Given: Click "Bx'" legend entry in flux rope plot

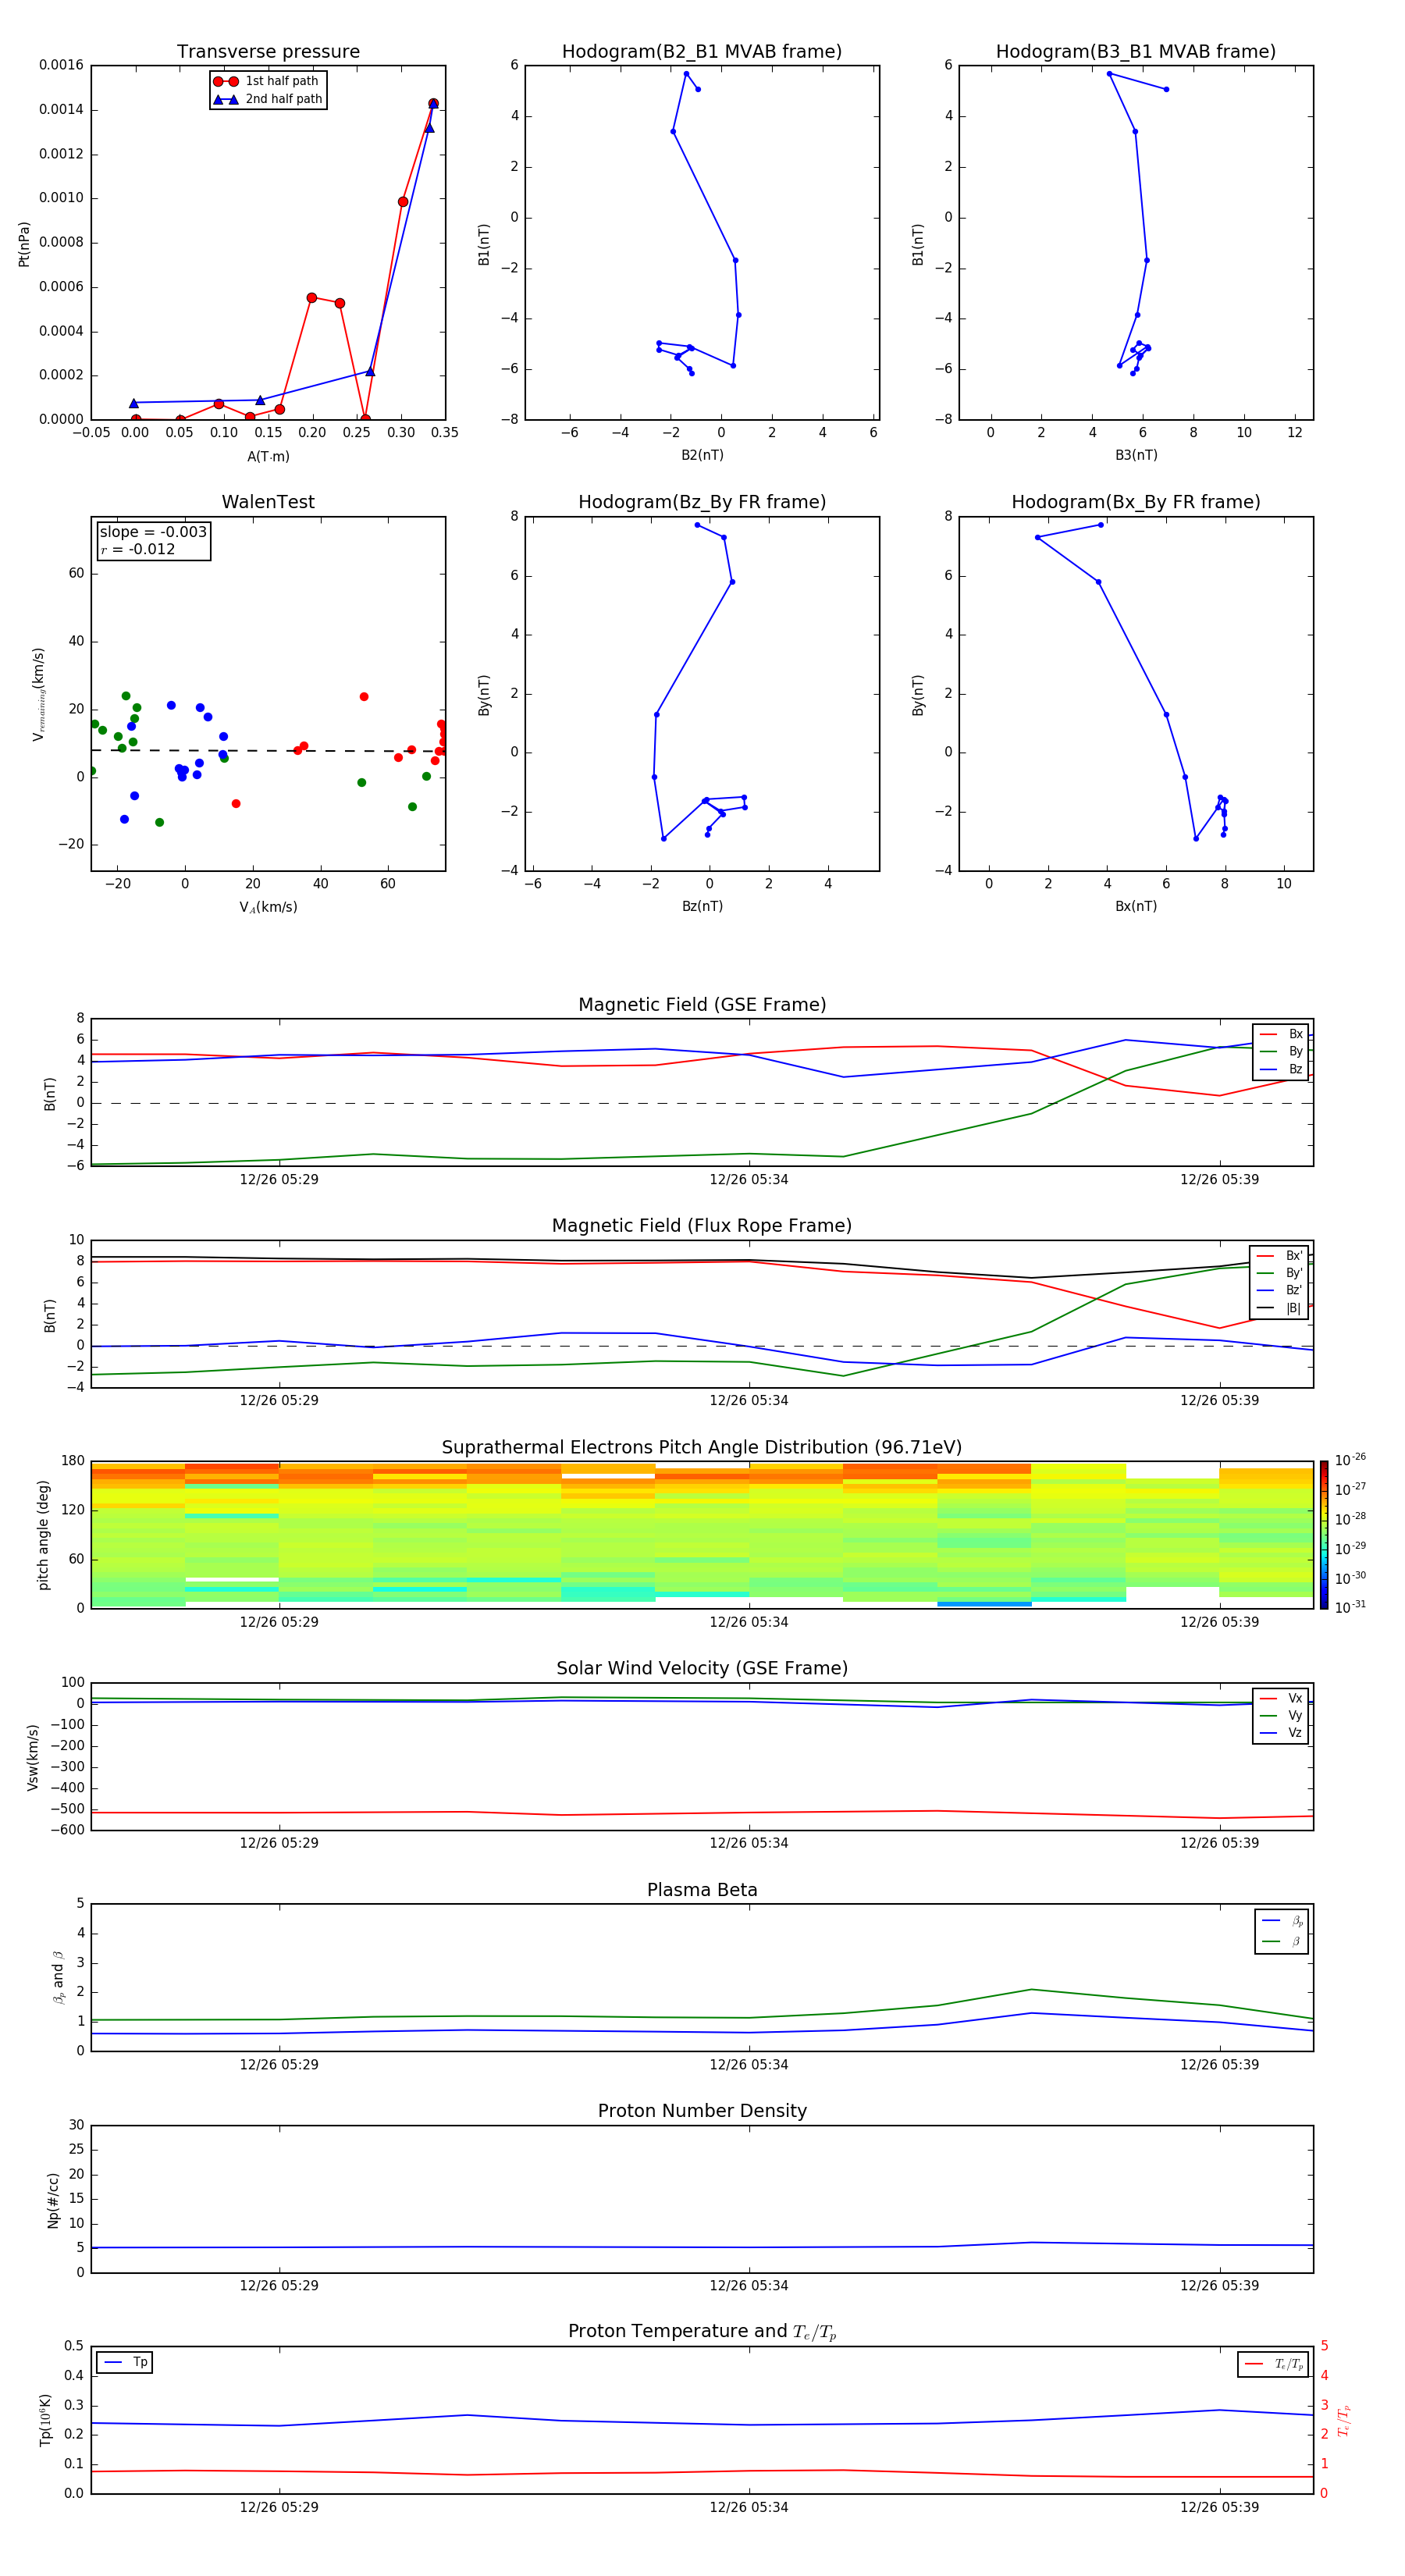Looking at the screenshot, I should tap(1279, 1256).
